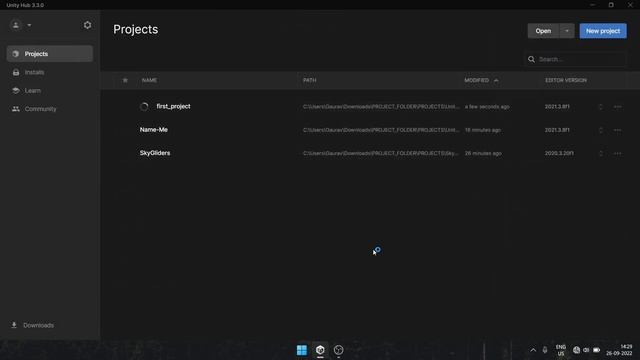This screenshot has width=640, height=360.
Task: Create a New project
Action: [603, 31]
